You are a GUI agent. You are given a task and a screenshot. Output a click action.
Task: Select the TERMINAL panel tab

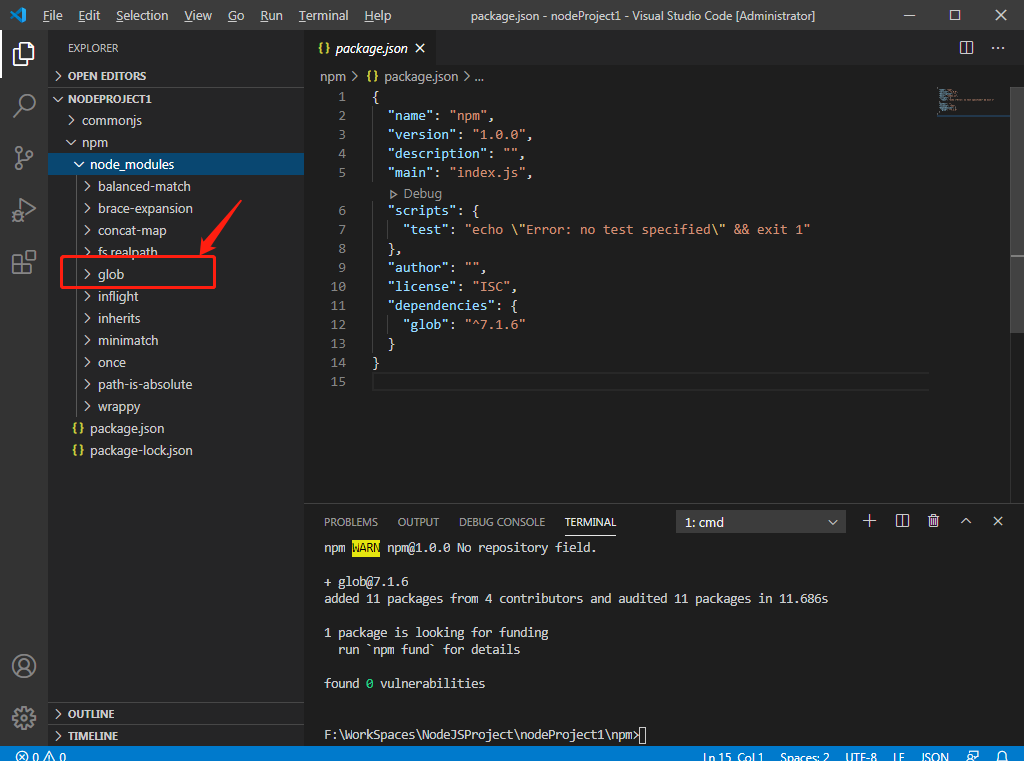pos(590,522)
